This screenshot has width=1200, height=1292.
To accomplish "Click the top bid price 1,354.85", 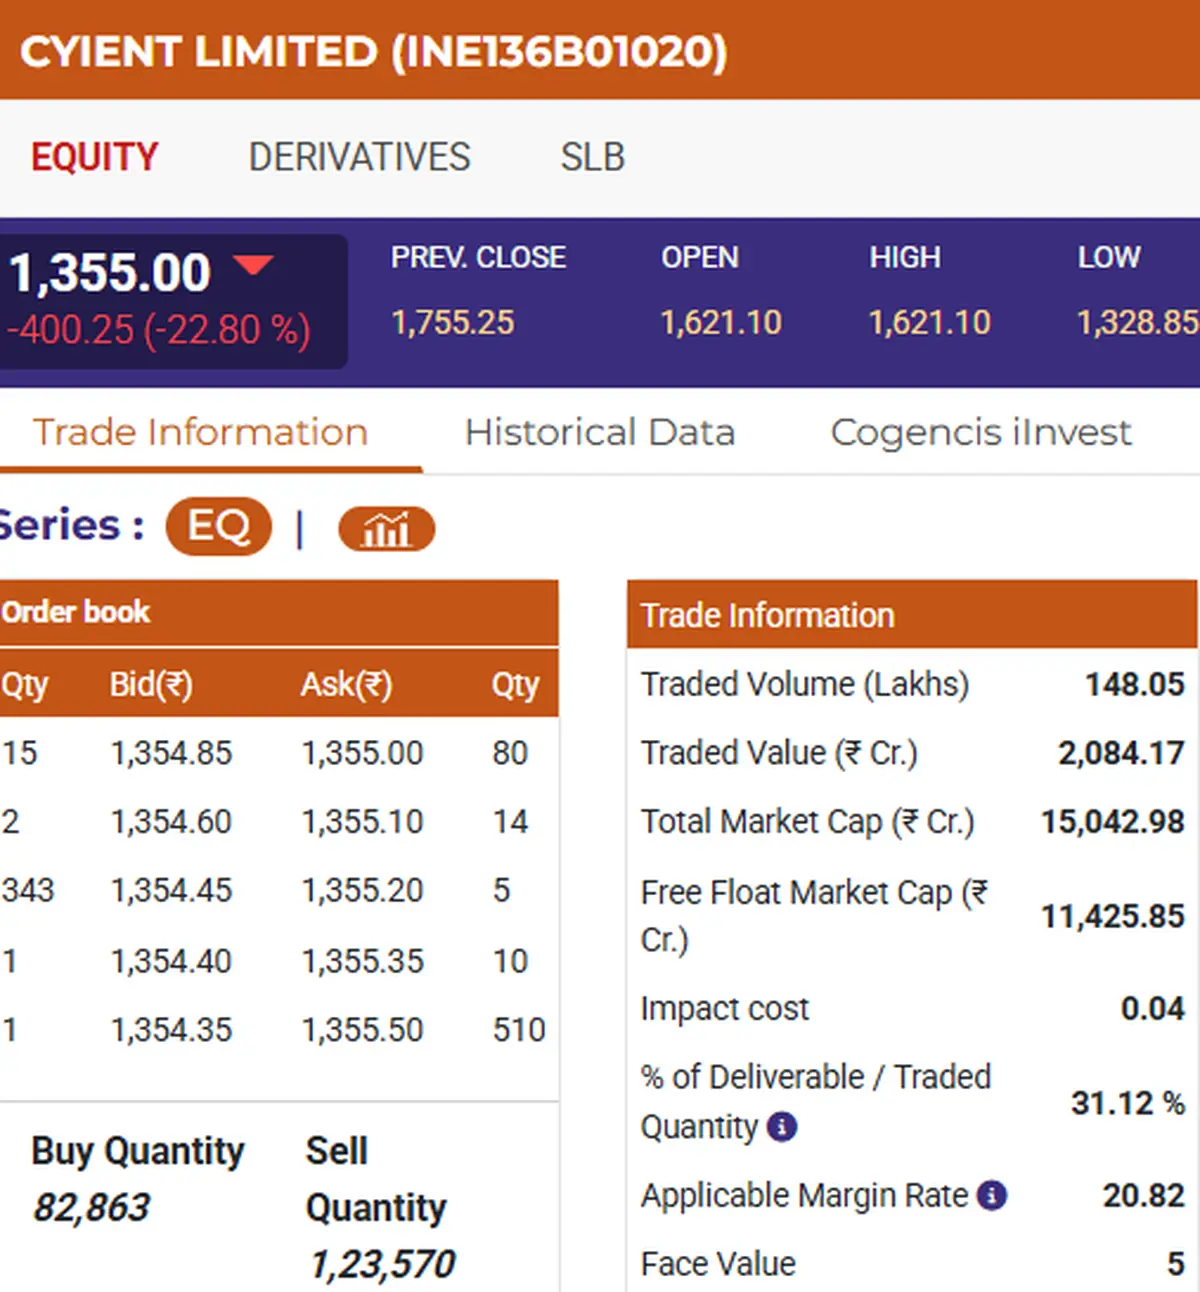I will click(171, 753).
